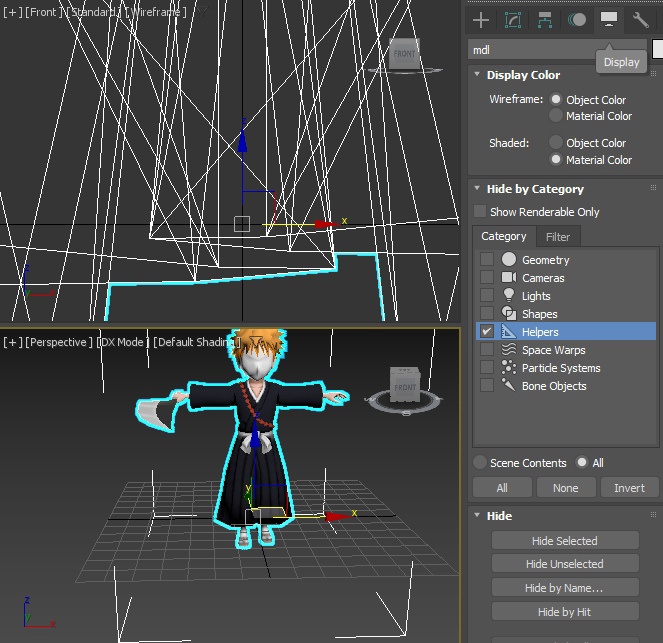The width and height of the screenshot is (663, 643).
Task: Collapse the Display Color rollout
Action: tap(477, 74)
